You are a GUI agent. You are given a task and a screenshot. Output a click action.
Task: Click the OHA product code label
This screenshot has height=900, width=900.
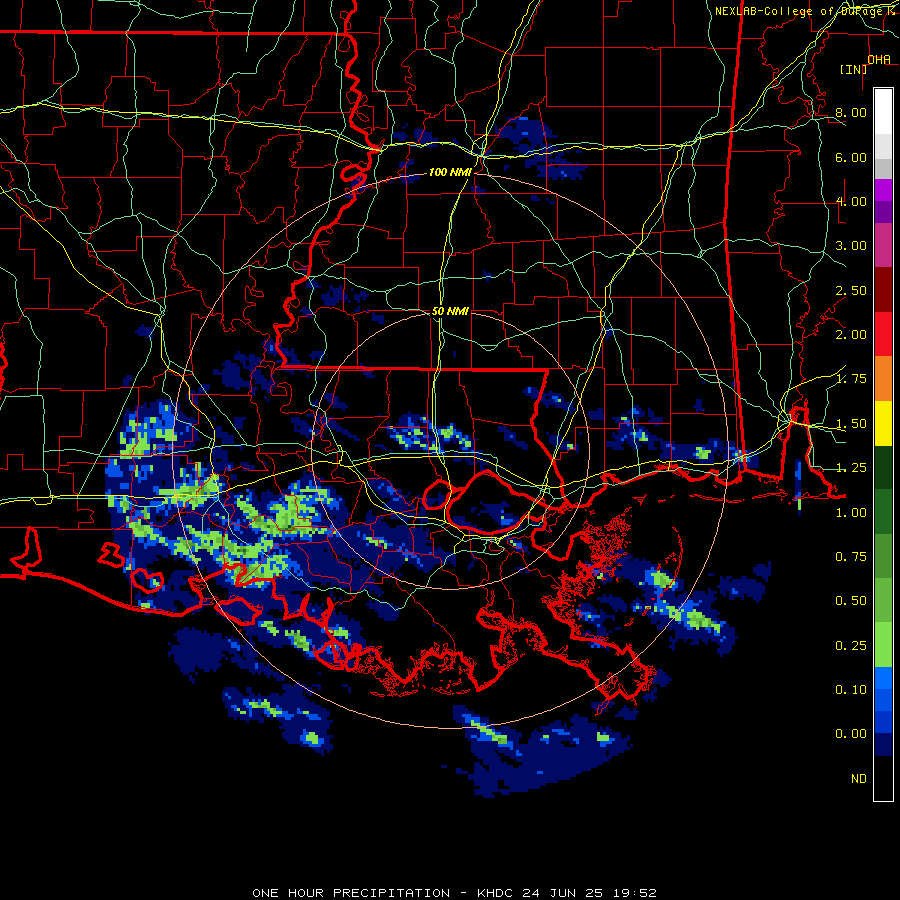coord(879,59)
